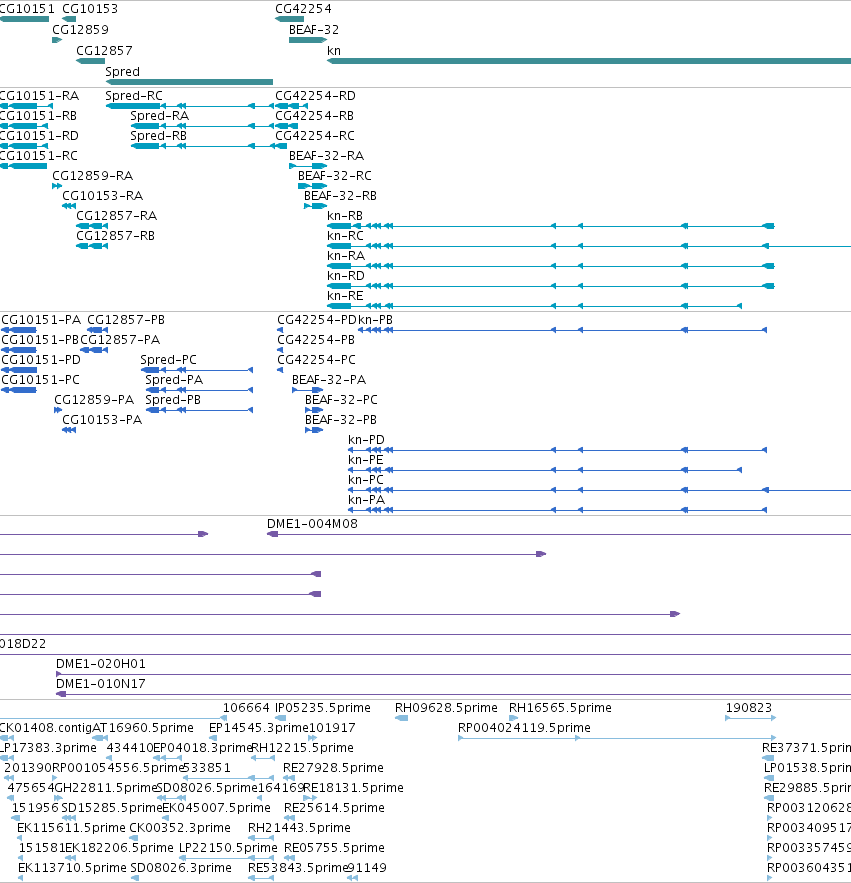Click EST EK045007.5prime
Image resolution: width=851 pixels, height=883 pixels.
click(x=166, y=818)
